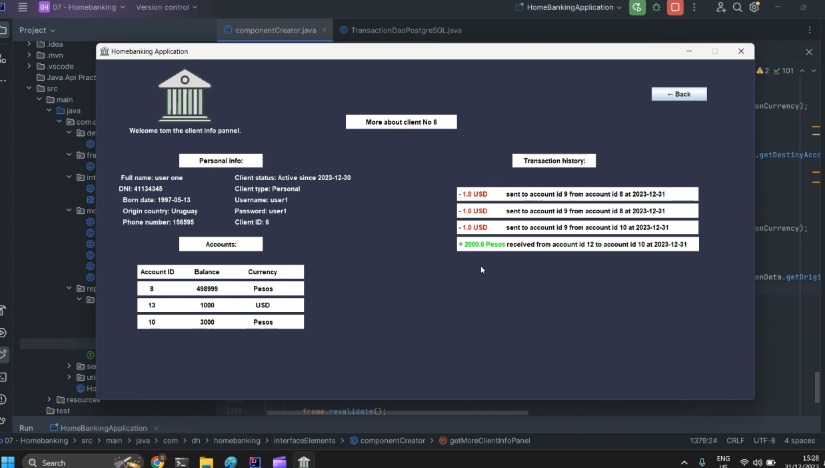Stop the running application red button
This screenshot has height=468, width=825.
[675, 7]
